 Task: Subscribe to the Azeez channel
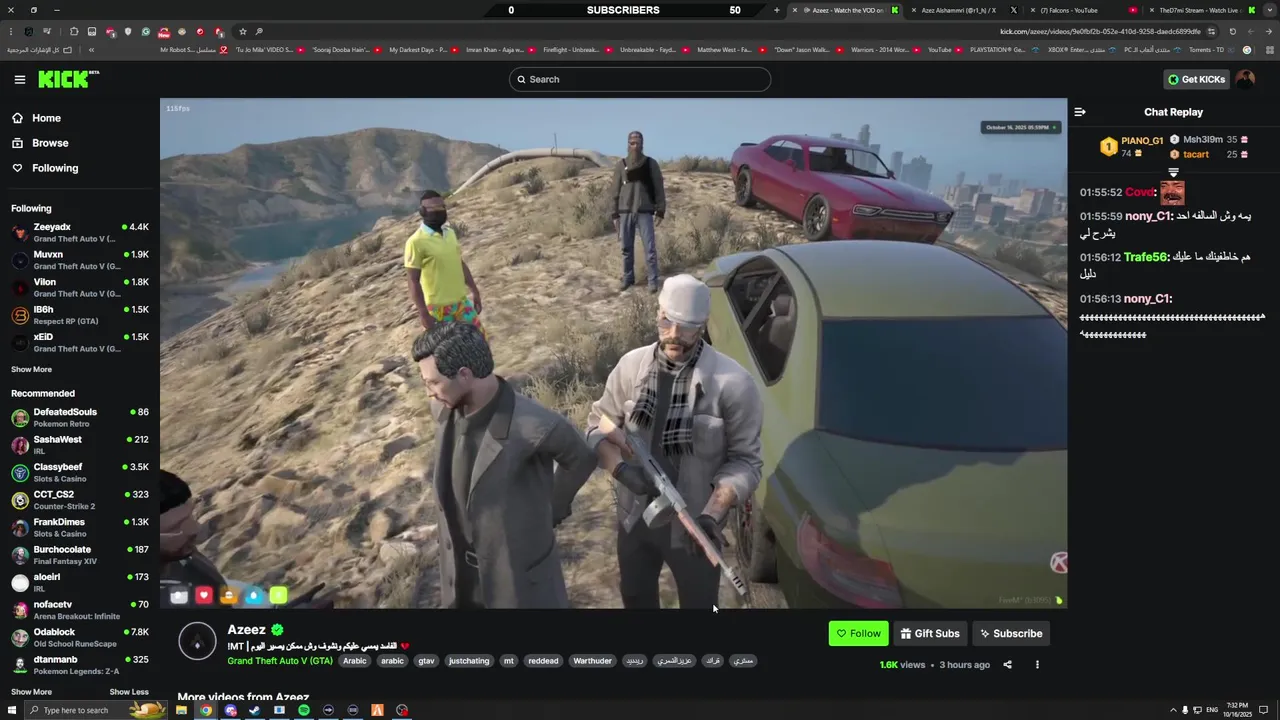click(x=1011, y=633)
